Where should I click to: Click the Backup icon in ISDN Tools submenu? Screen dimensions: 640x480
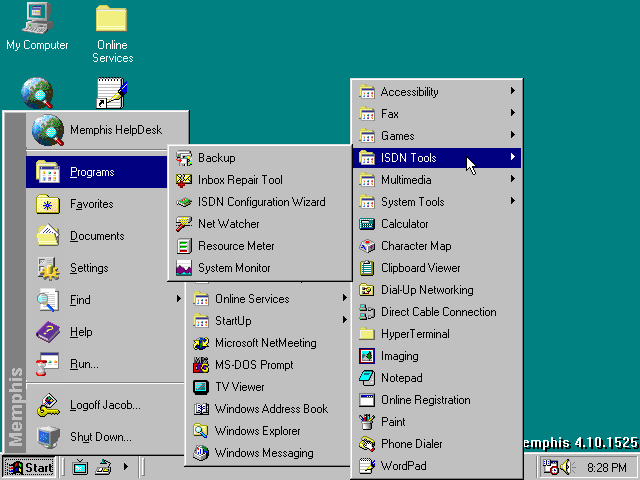pyautogui.click(x=184, y=158)
